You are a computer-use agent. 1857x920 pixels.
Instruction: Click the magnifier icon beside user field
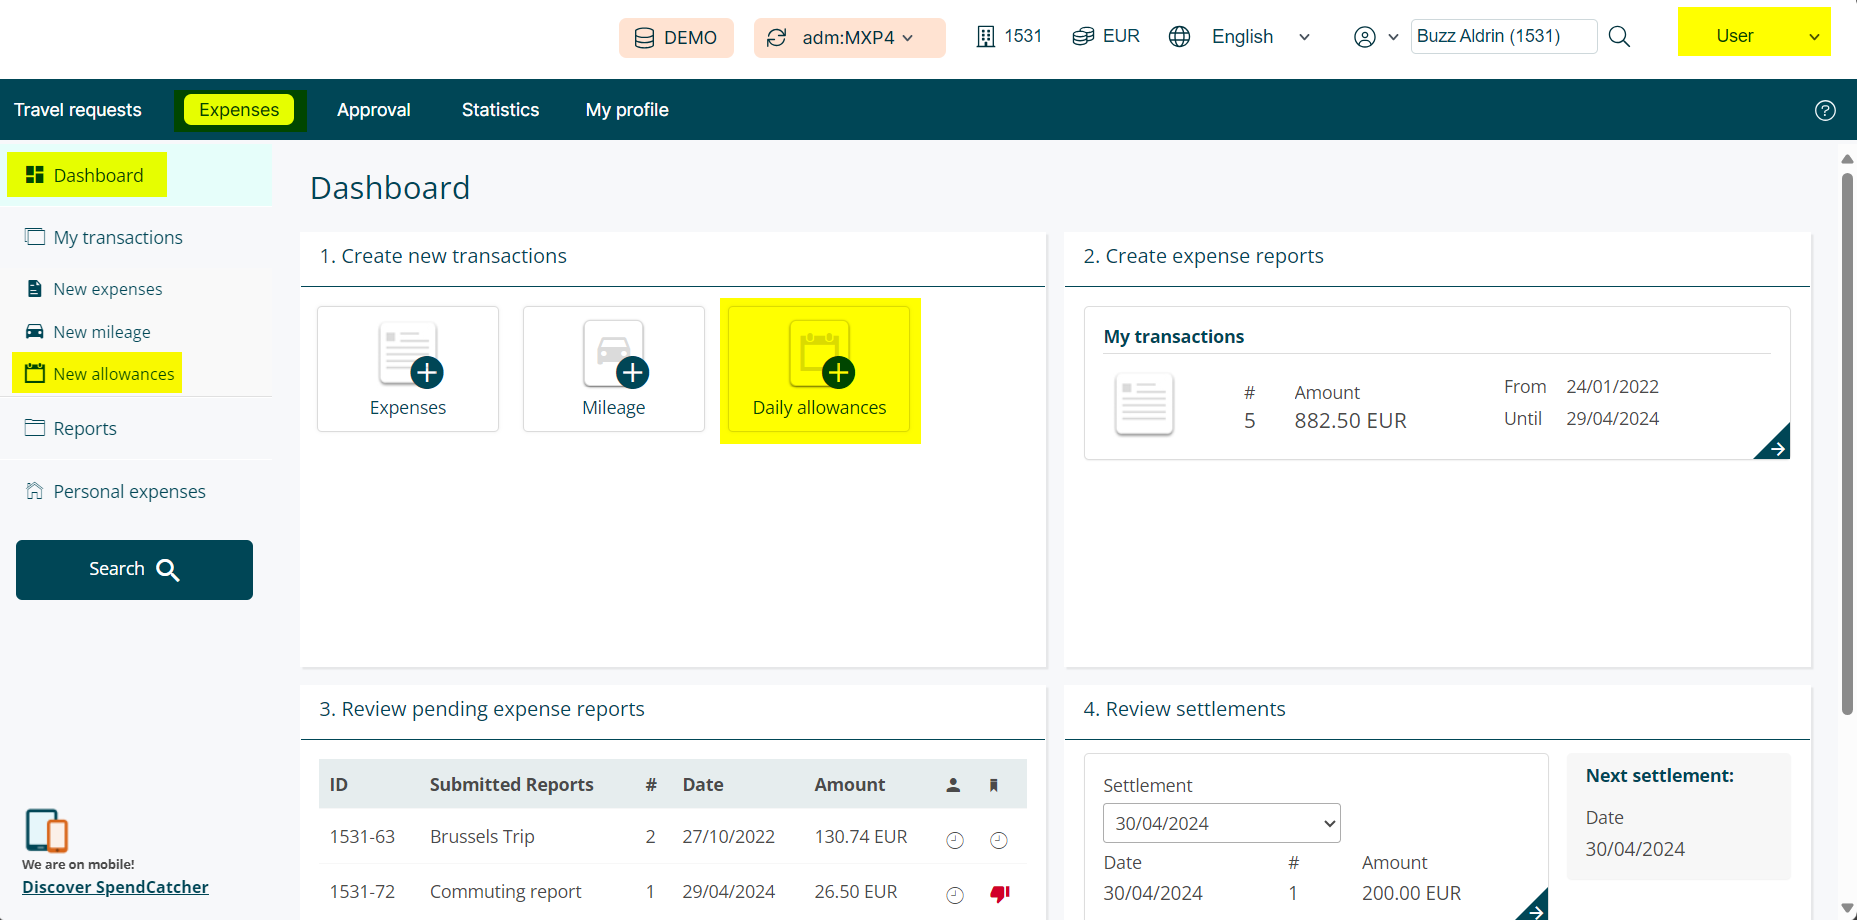[x=1619, y=37]
